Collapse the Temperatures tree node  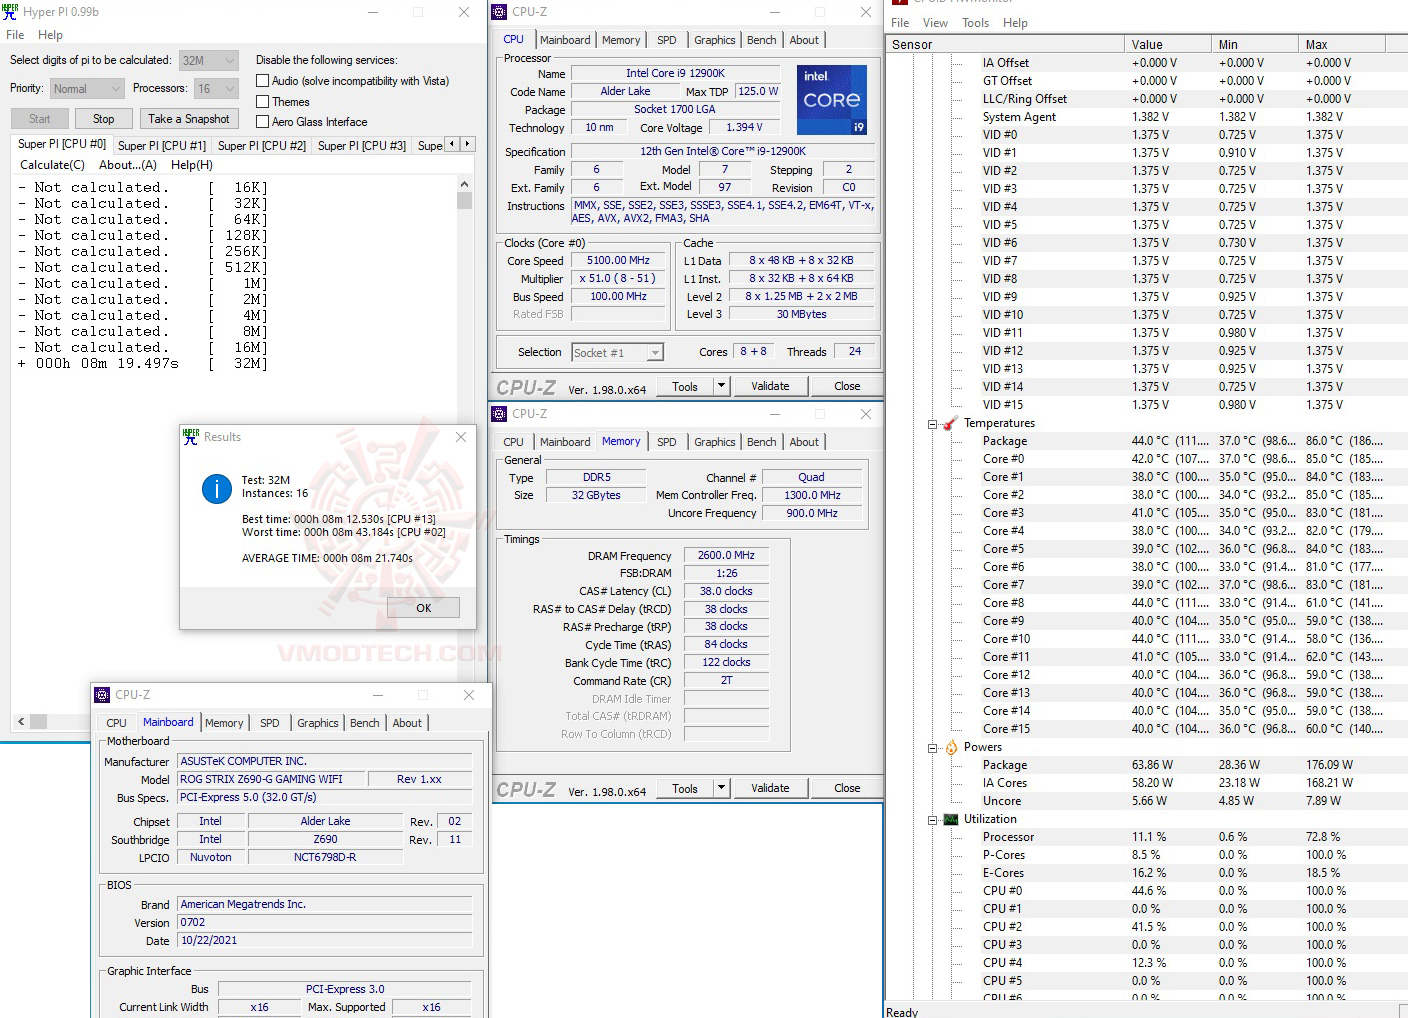(932, 424)
